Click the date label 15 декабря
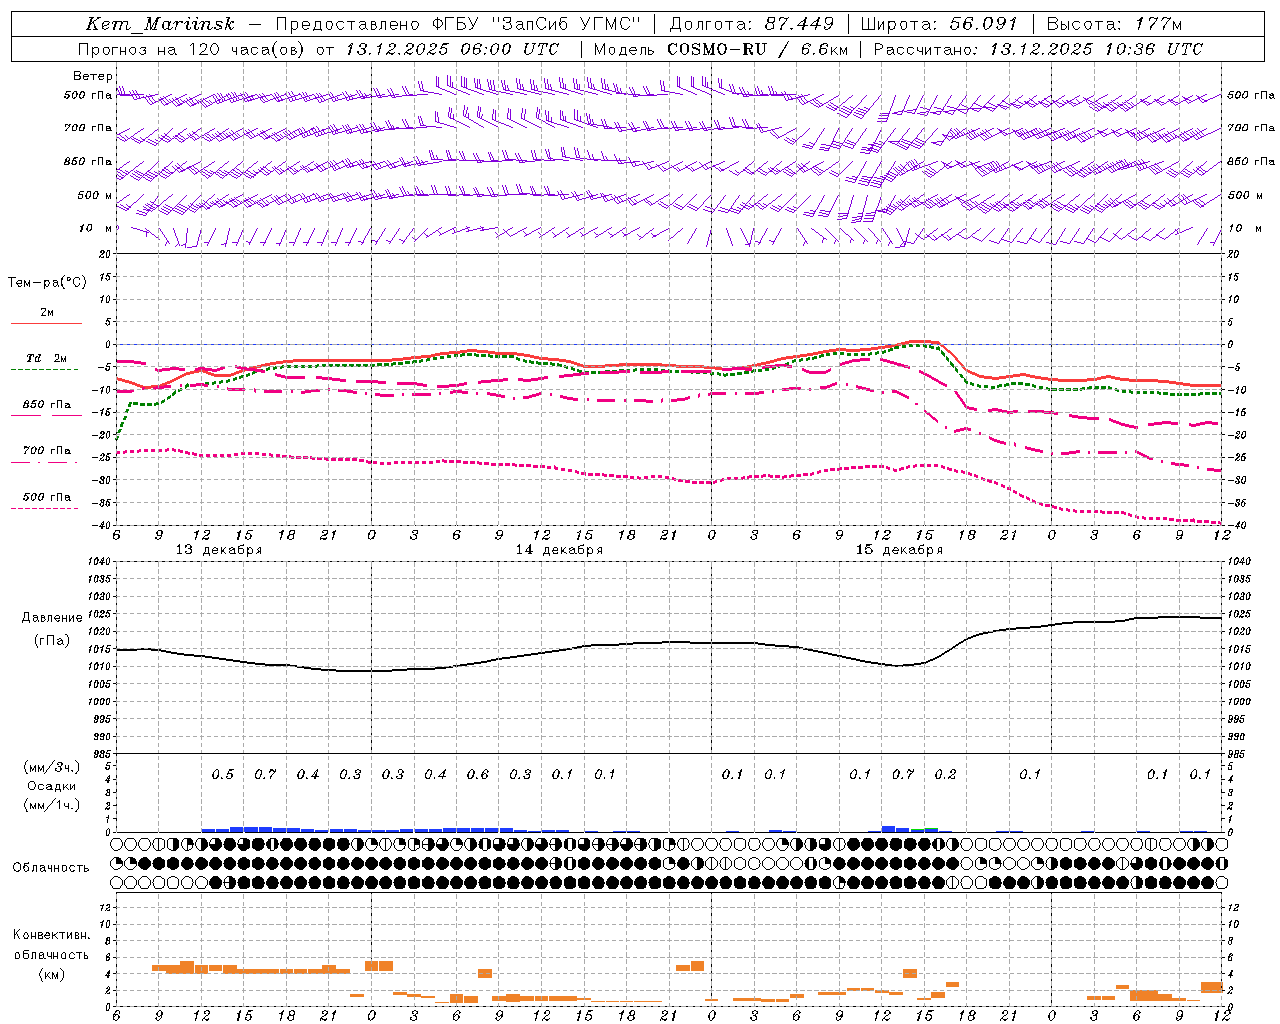This screenshot has width=1280, height=1024. [x=899, y=550]
